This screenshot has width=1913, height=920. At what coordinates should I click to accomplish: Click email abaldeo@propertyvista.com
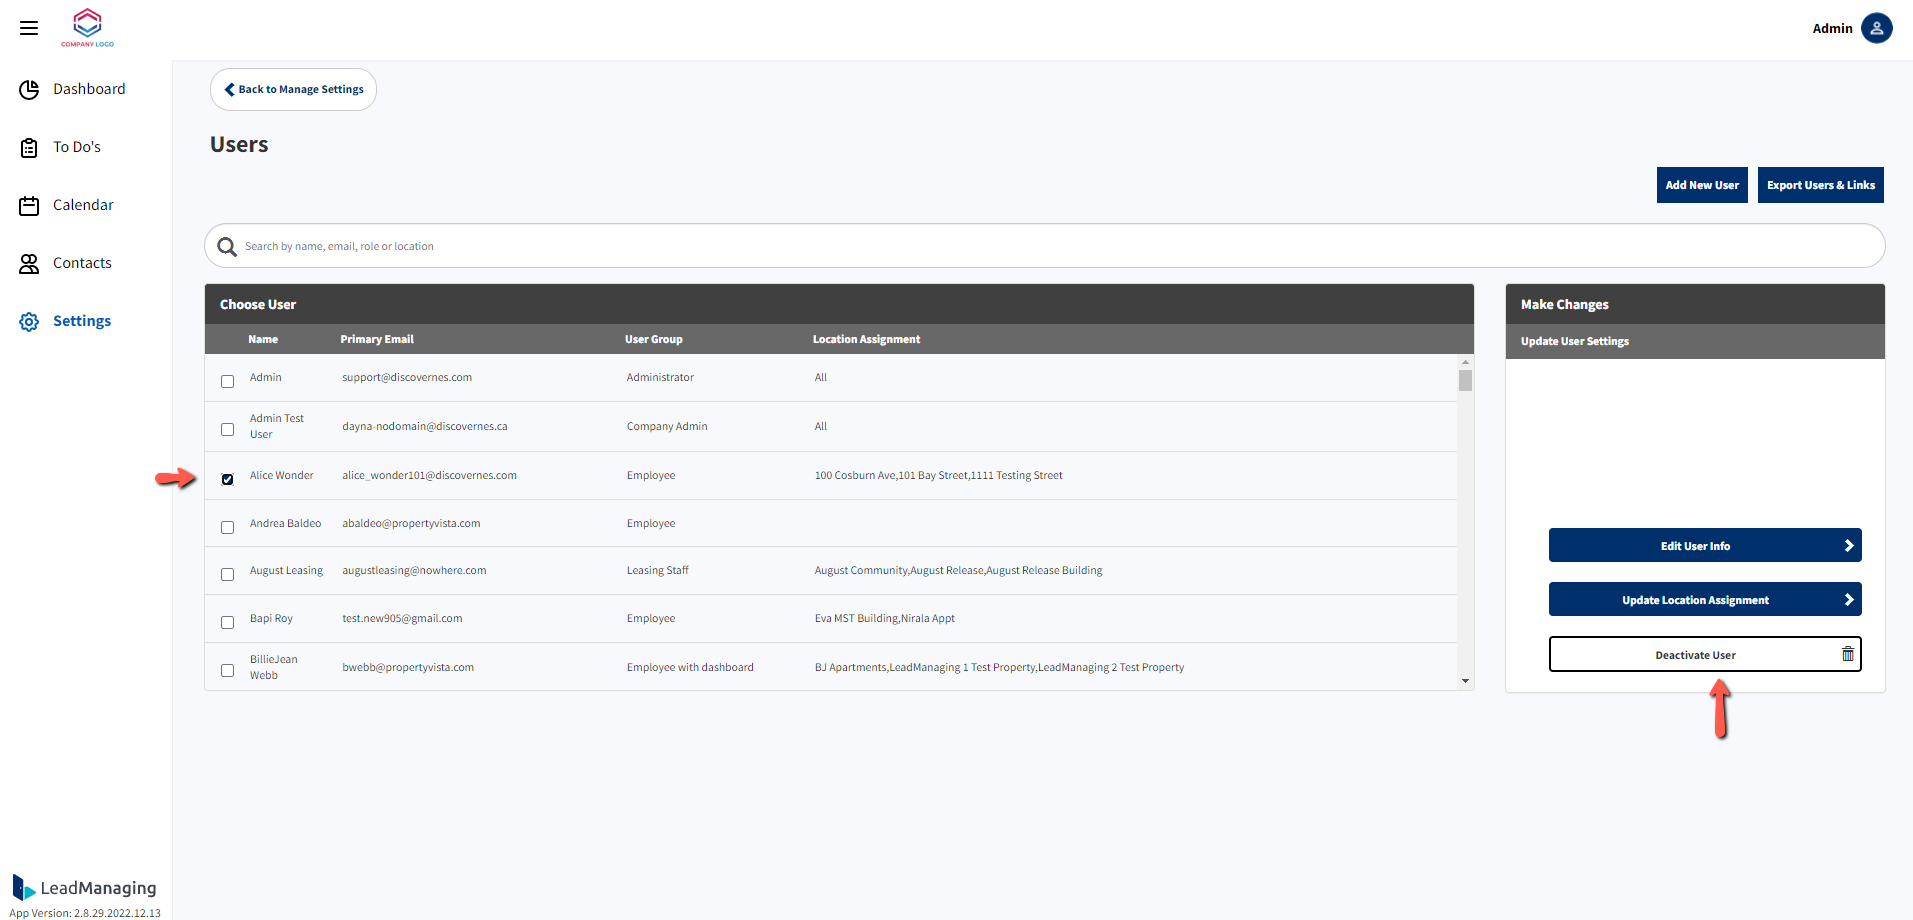(411, 524)
